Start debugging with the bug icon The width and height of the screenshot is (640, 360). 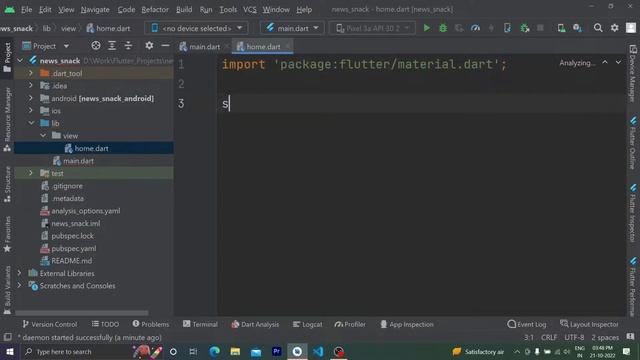tap(443, 28)
